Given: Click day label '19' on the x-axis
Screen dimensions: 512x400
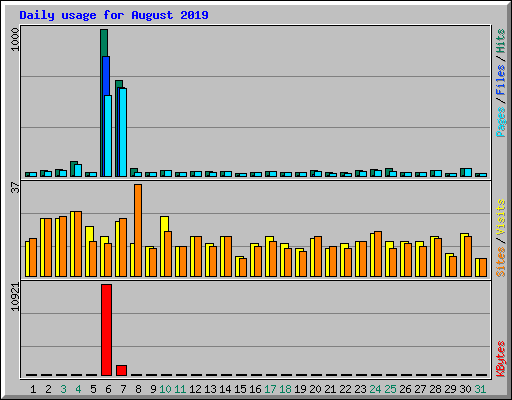Looking at the screenshot, I should [300, 389].
